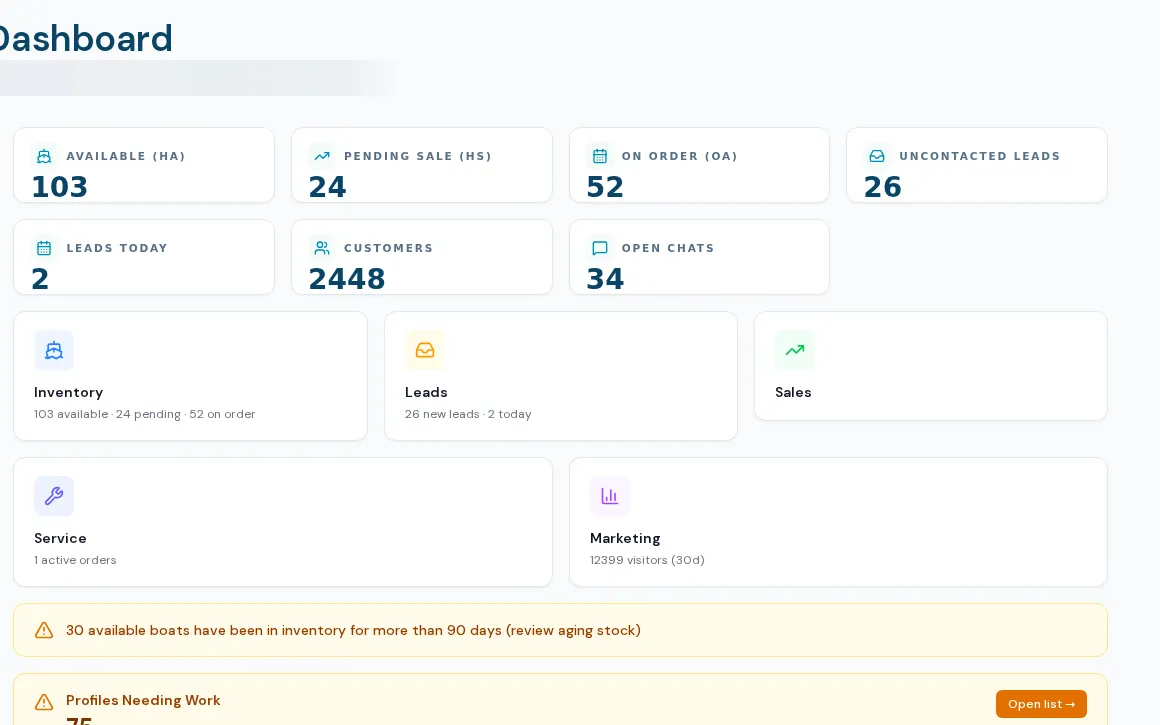Screen dimensions: 1160x725
Task: Click the blue boat icon above Inventory
Action: coord(54,350)
